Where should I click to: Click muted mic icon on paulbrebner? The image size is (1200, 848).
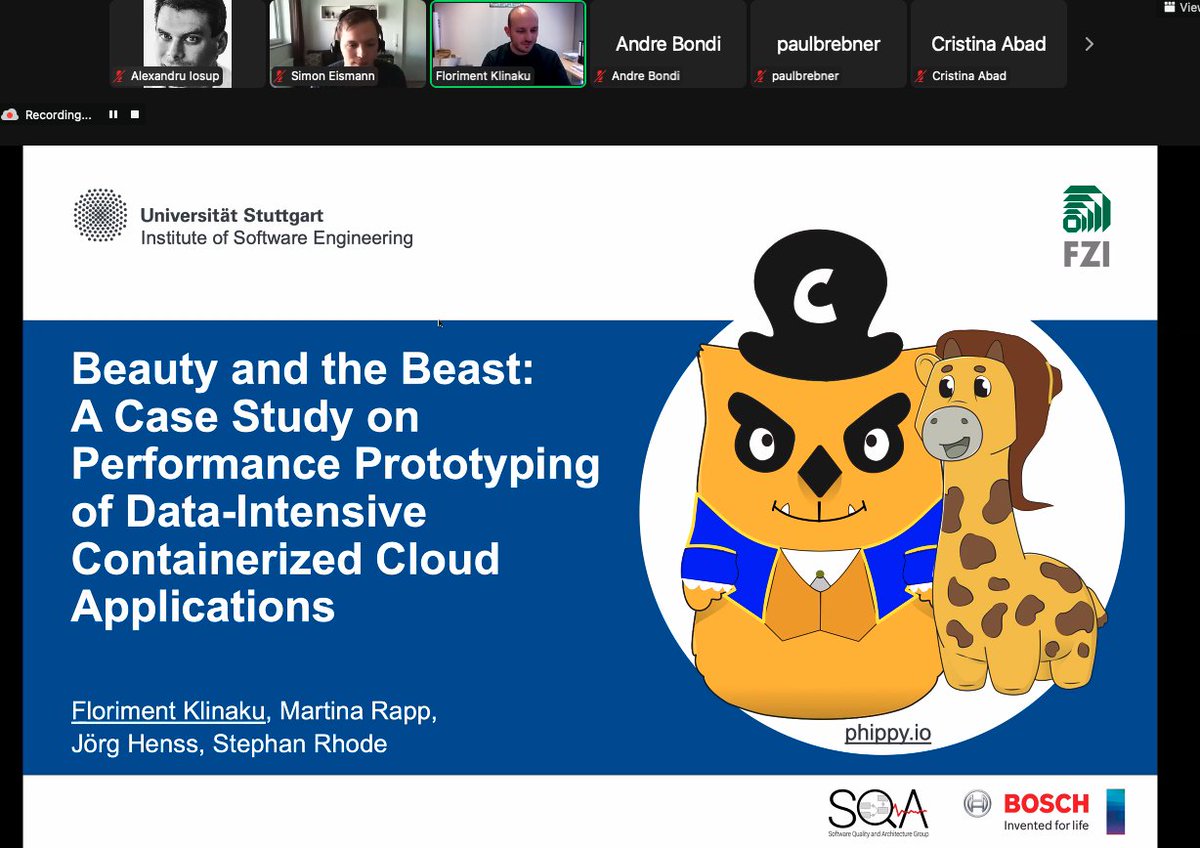(x=762, y=76)
